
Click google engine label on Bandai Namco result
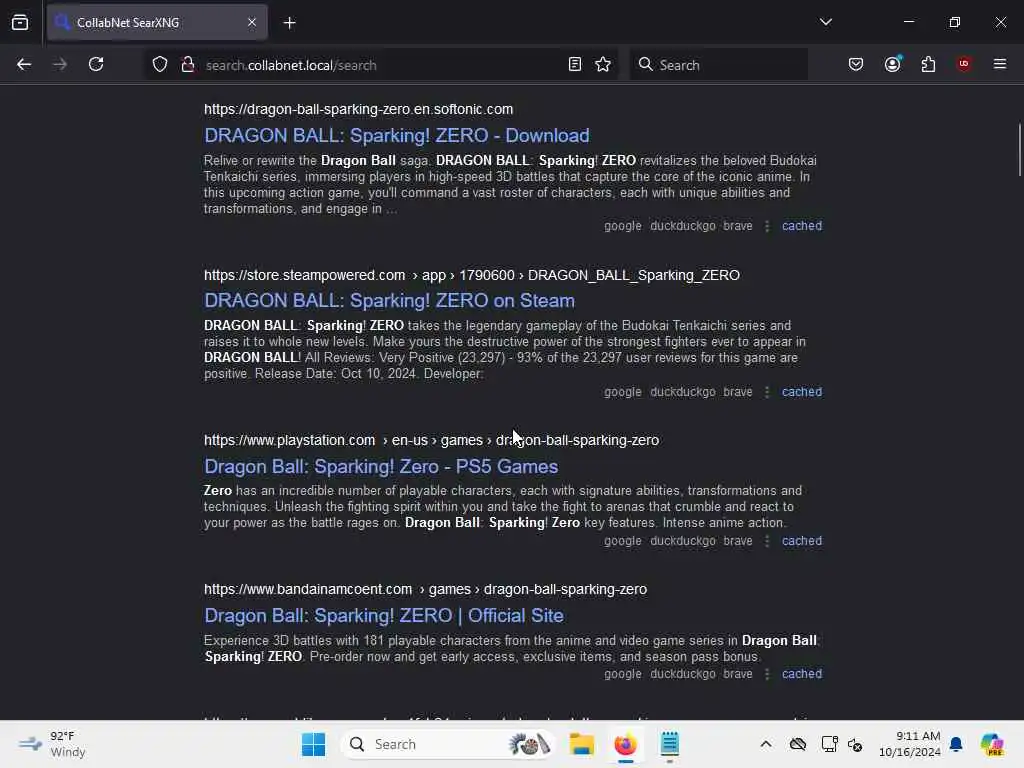(622, 674)
